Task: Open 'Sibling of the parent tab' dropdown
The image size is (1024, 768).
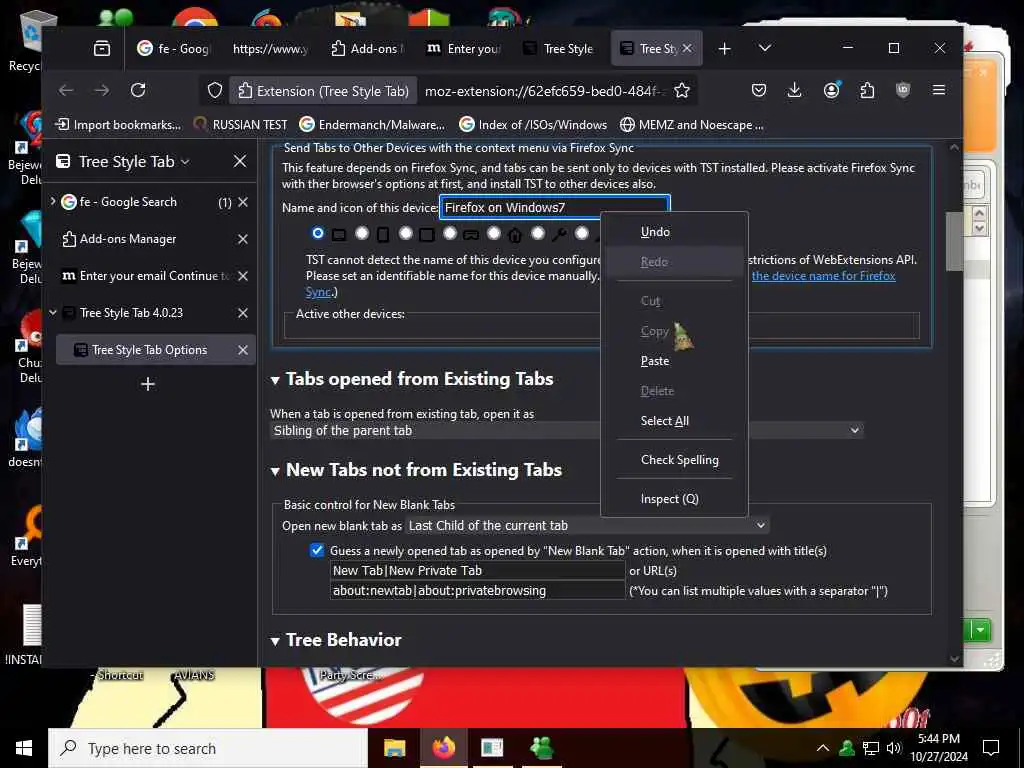Action: tap(566, 430)
